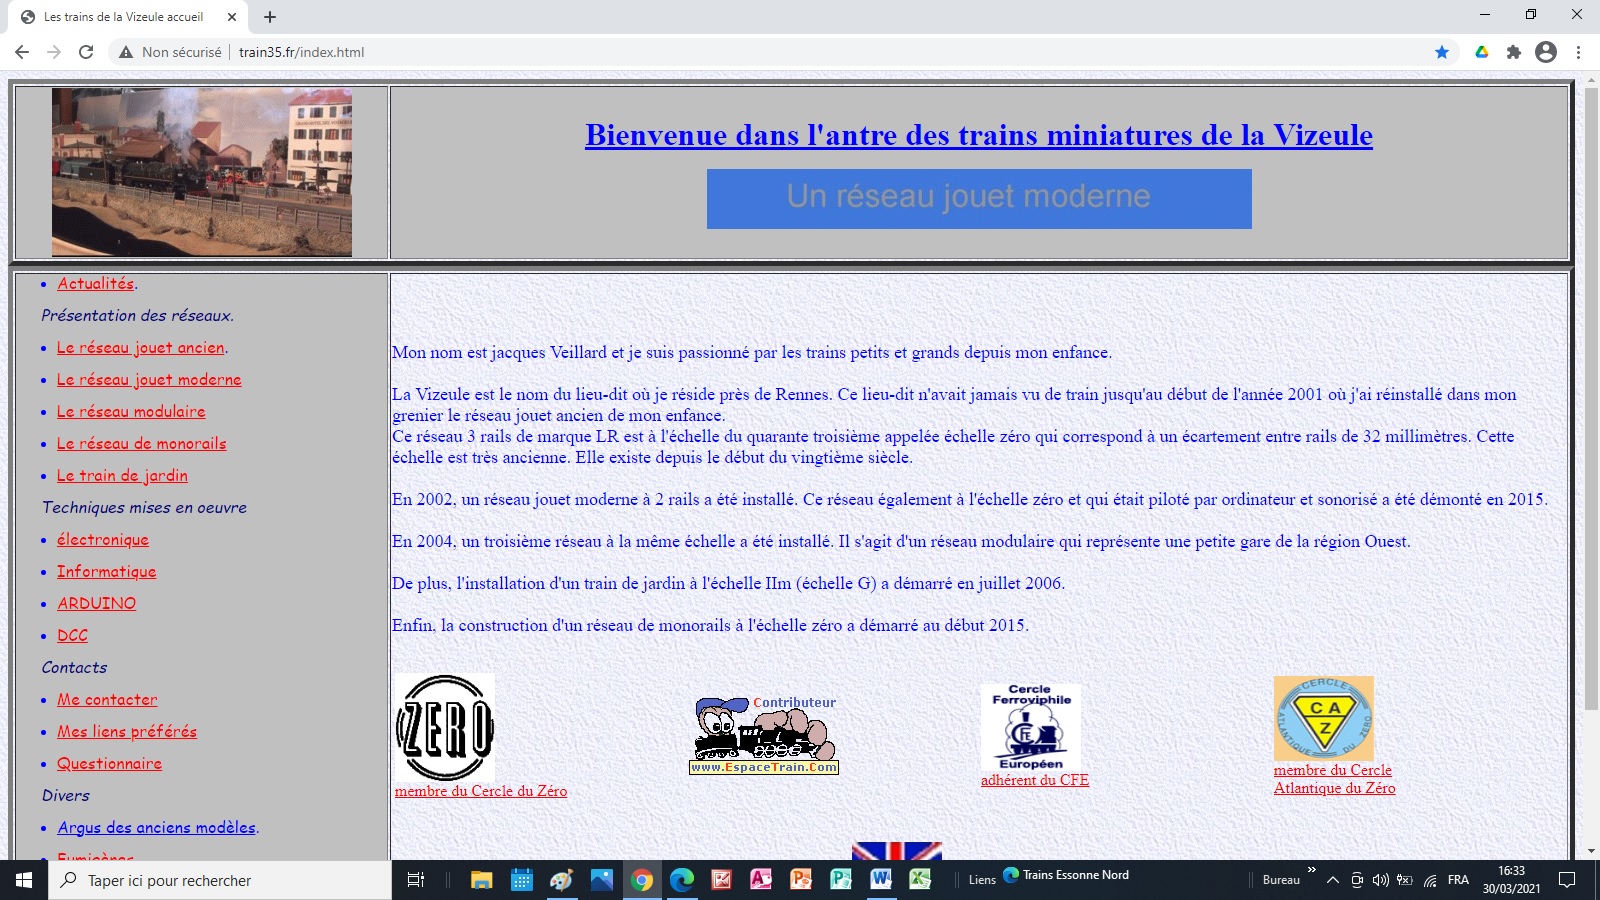
Task: Click the FRA input language indicator
Action: point(1458,880)
